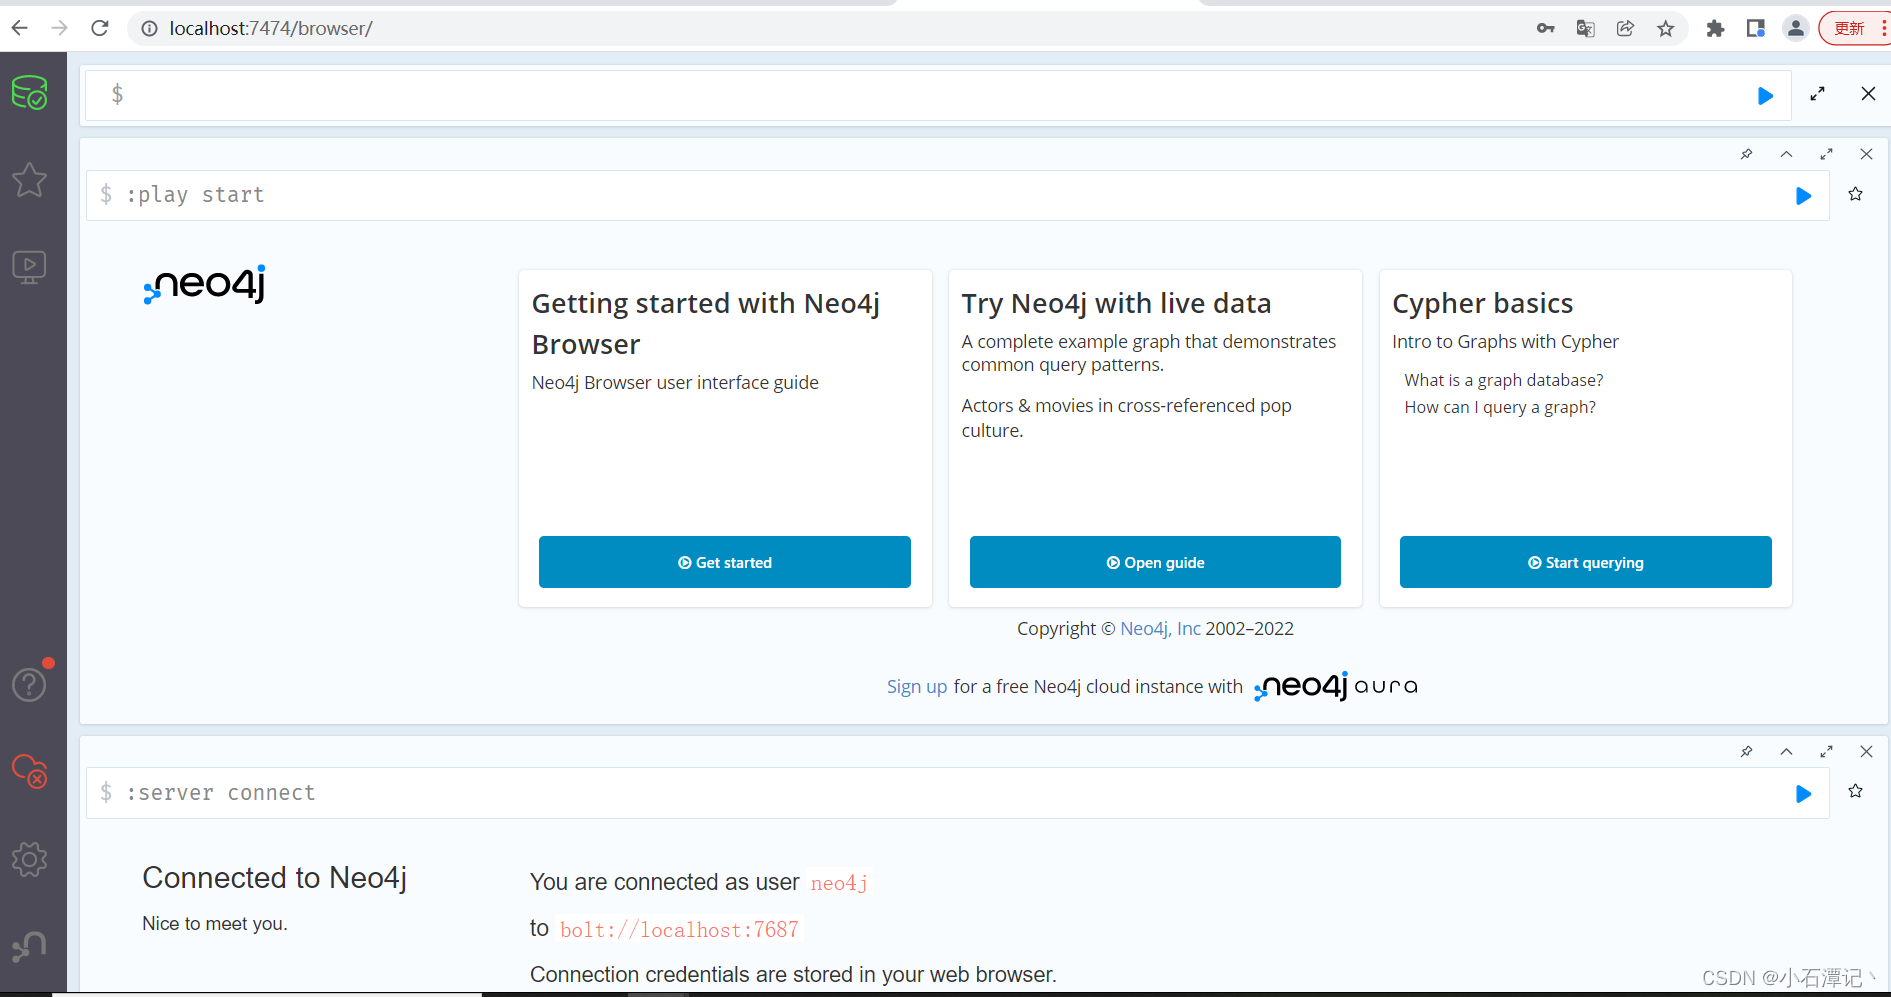Save :play start as favorite
This screenshot has height=997, width=1891.
[1856, 194]
